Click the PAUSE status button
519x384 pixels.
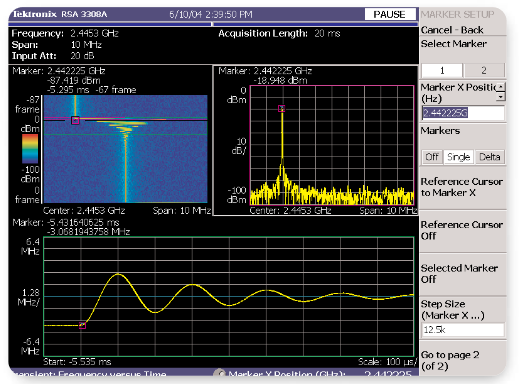pyautogui.click(x=390, y=14)
